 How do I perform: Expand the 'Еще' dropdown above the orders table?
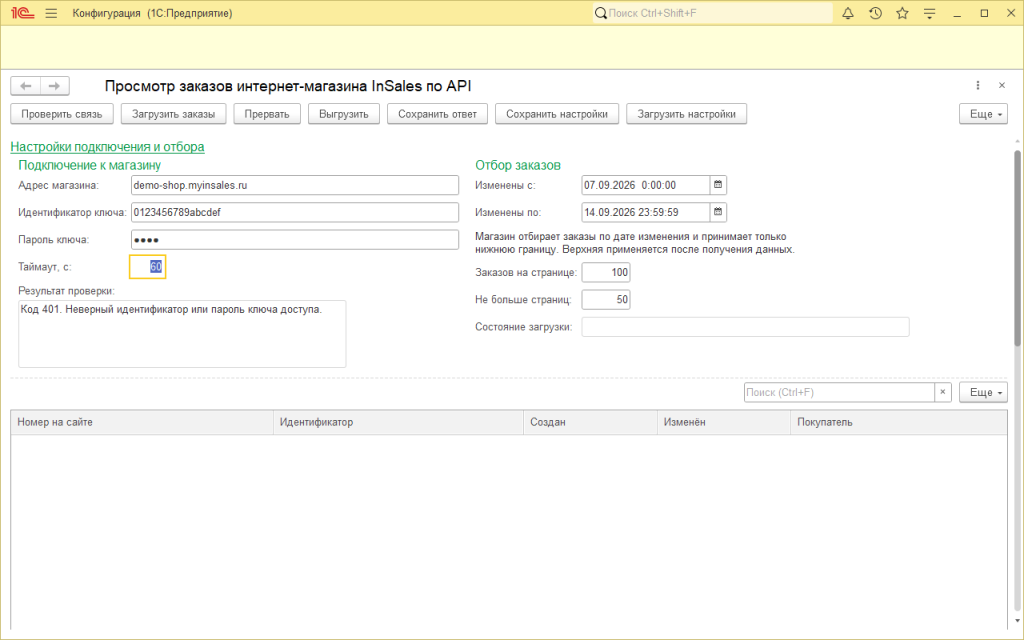pos(984,392)
